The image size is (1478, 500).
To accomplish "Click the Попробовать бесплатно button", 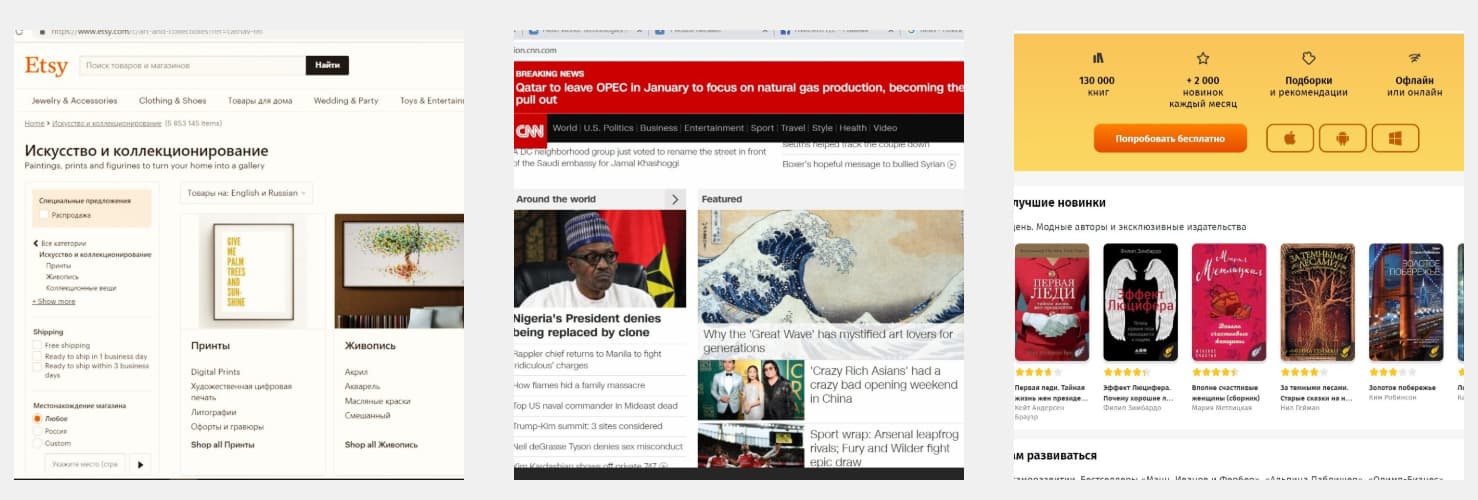I will coord(1170,138).
